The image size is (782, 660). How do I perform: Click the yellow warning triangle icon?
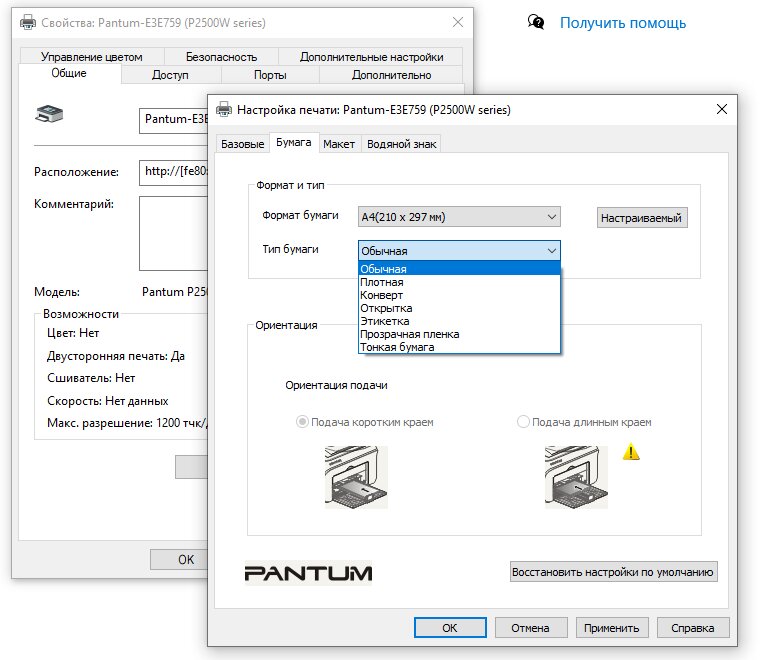(x=631, y=451)
